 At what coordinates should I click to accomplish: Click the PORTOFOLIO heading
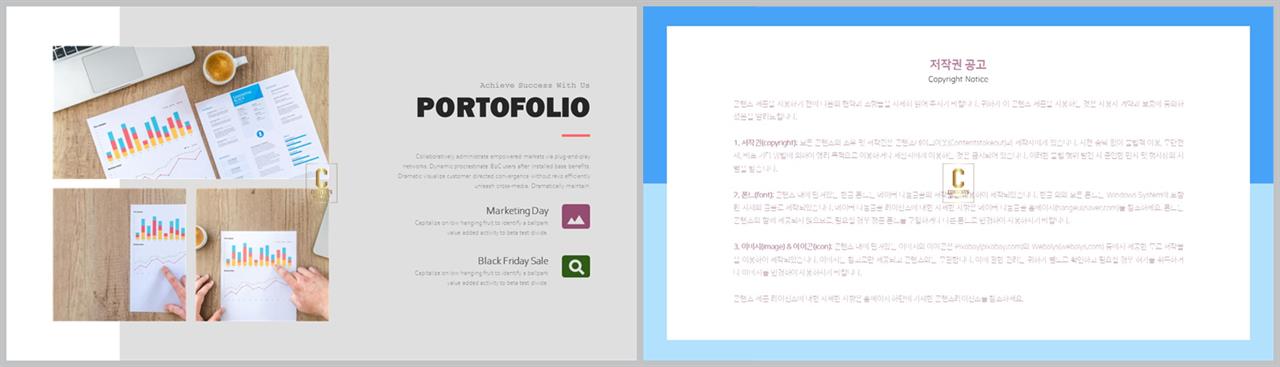coord(503,108)
